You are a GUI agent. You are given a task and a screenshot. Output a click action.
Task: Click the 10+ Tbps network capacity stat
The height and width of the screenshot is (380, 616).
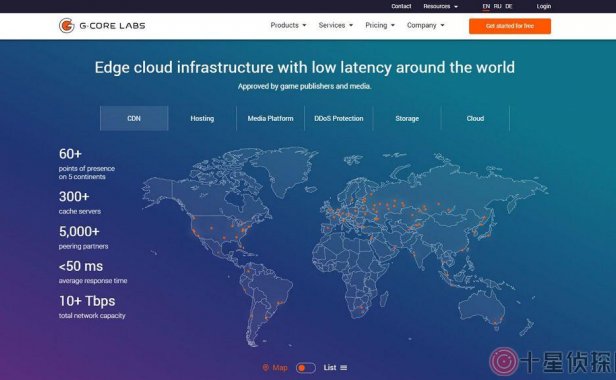click(92, 307)
